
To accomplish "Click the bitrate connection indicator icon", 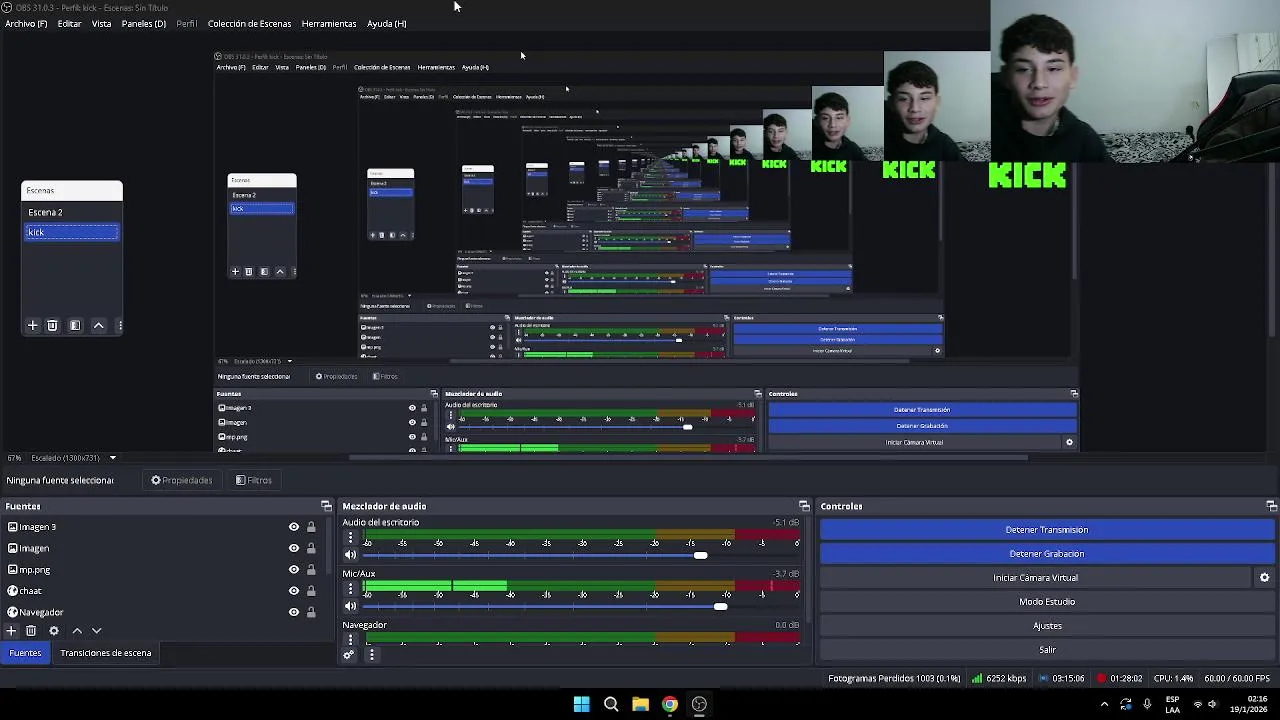I will (977, 678).
